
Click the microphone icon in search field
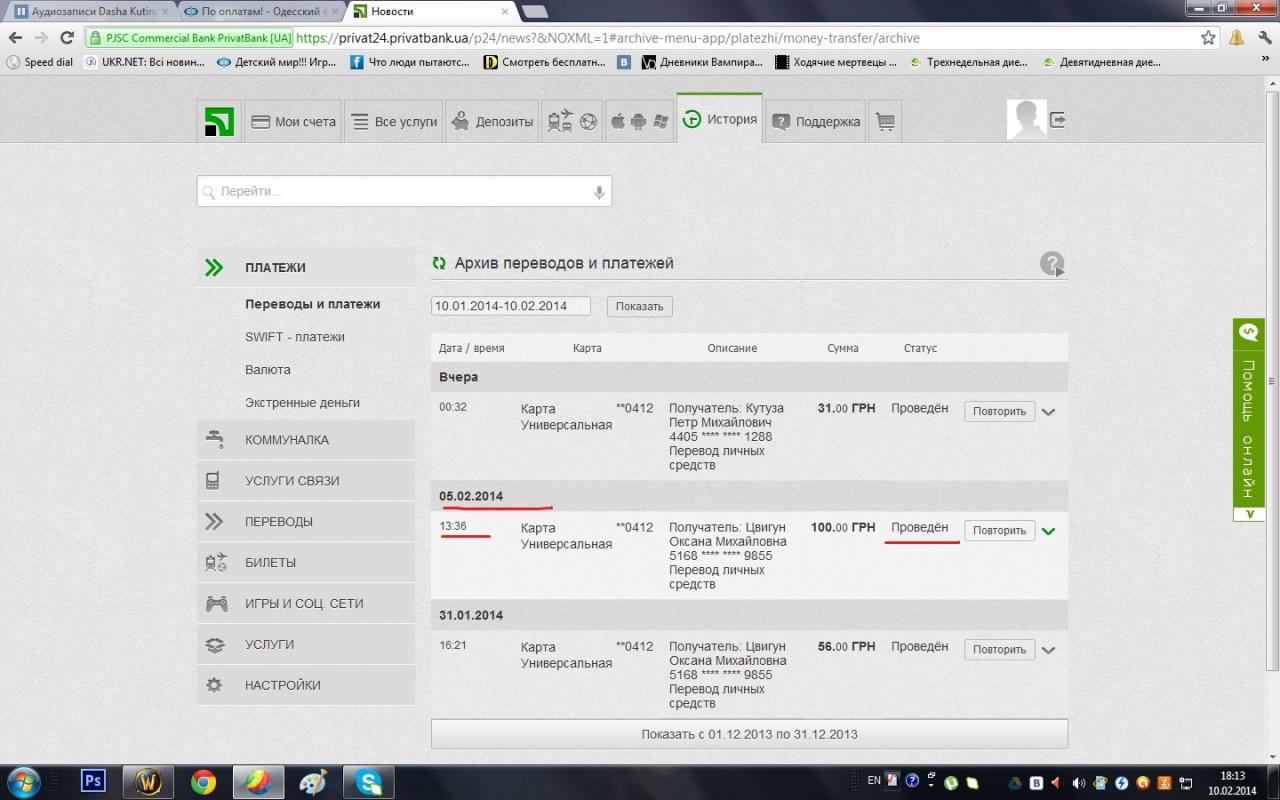click(x=599, y=192)
